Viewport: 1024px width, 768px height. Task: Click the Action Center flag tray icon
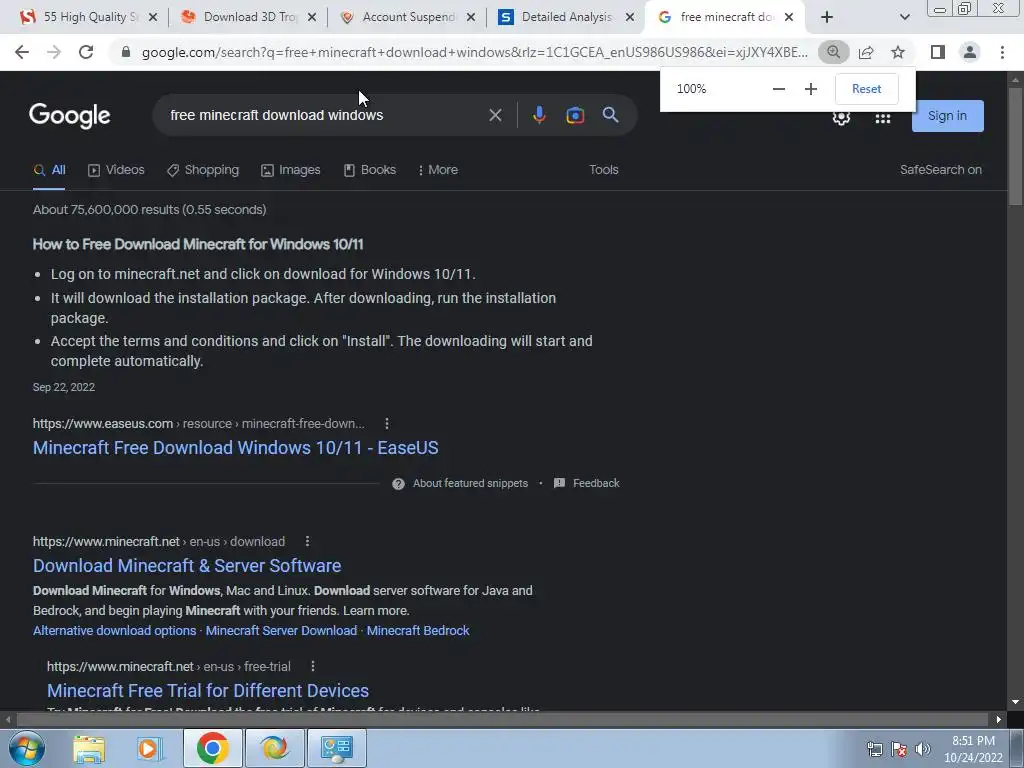pos(899,749)
